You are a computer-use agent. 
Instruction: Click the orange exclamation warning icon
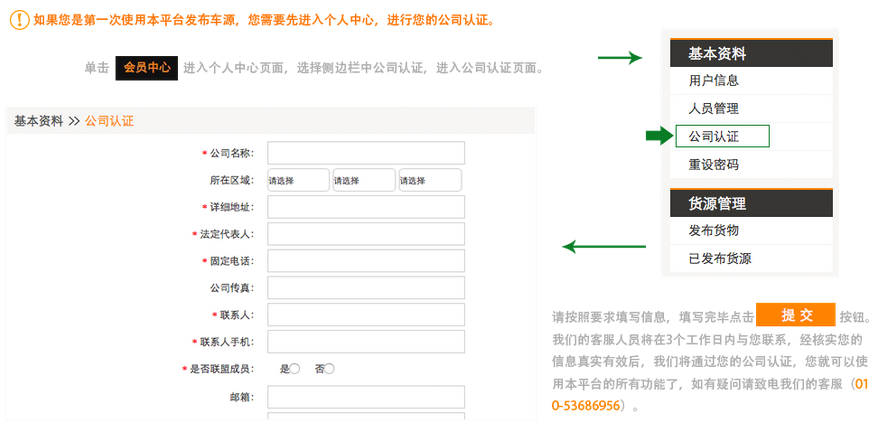pyautogui.click(x=18, y=20)
